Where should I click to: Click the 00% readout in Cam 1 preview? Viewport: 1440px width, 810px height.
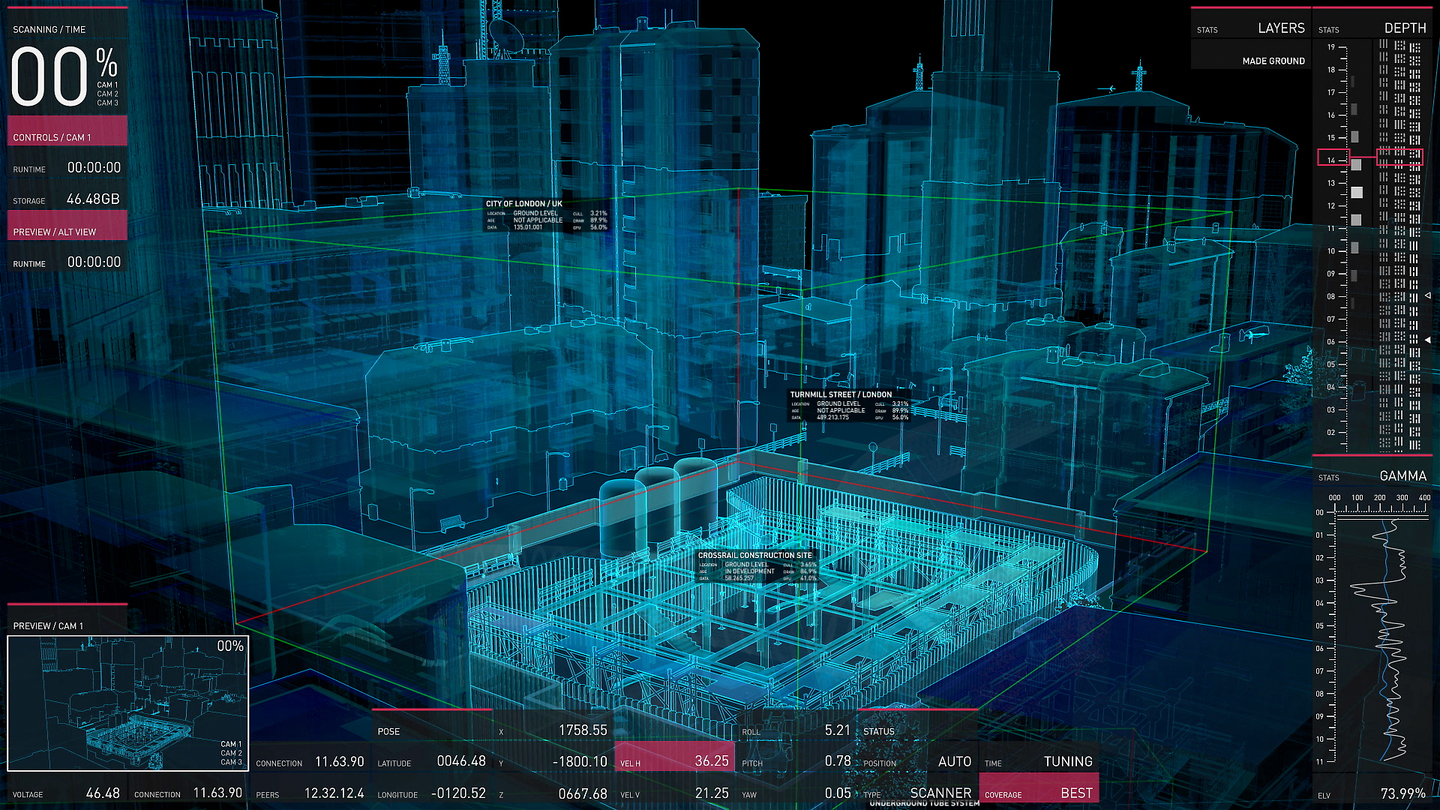[x=230, y=646]
